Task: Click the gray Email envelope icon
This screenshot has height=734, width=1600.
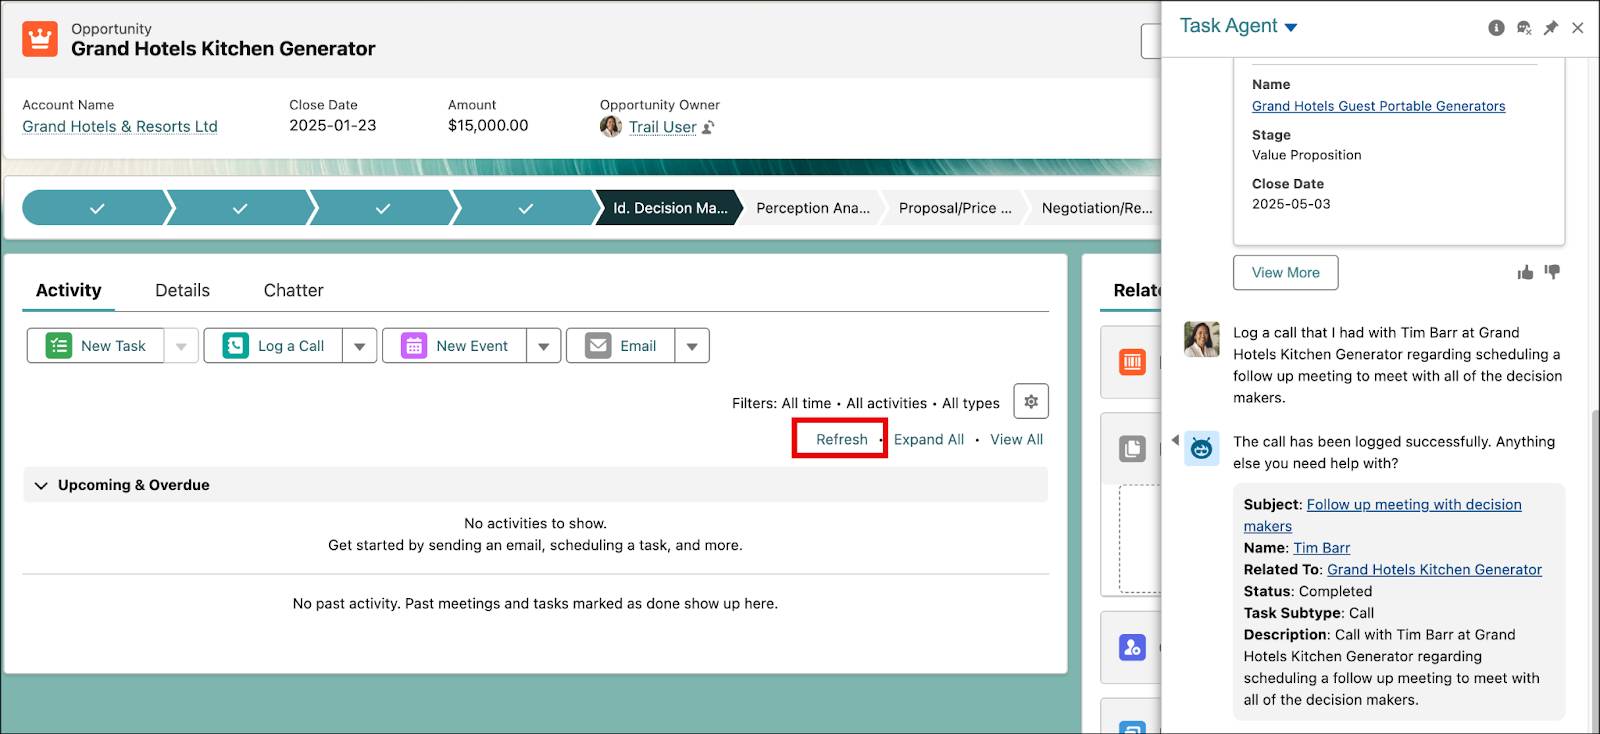Action: click(x=598, y=346)
